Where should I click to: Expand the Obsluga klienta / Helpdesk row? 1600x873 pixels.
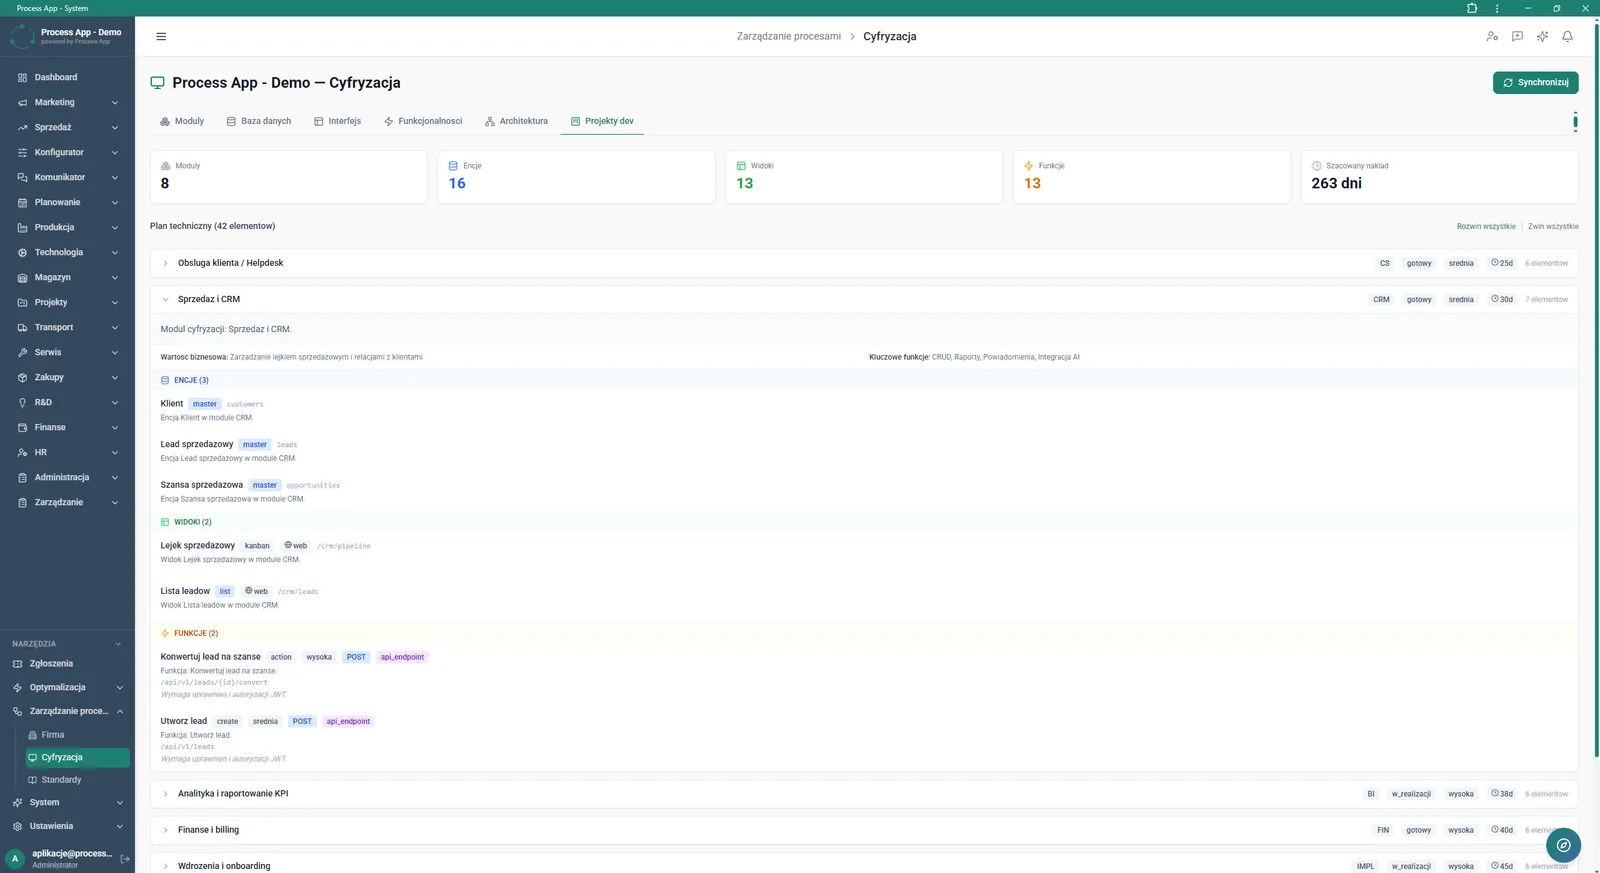(166, 263)
